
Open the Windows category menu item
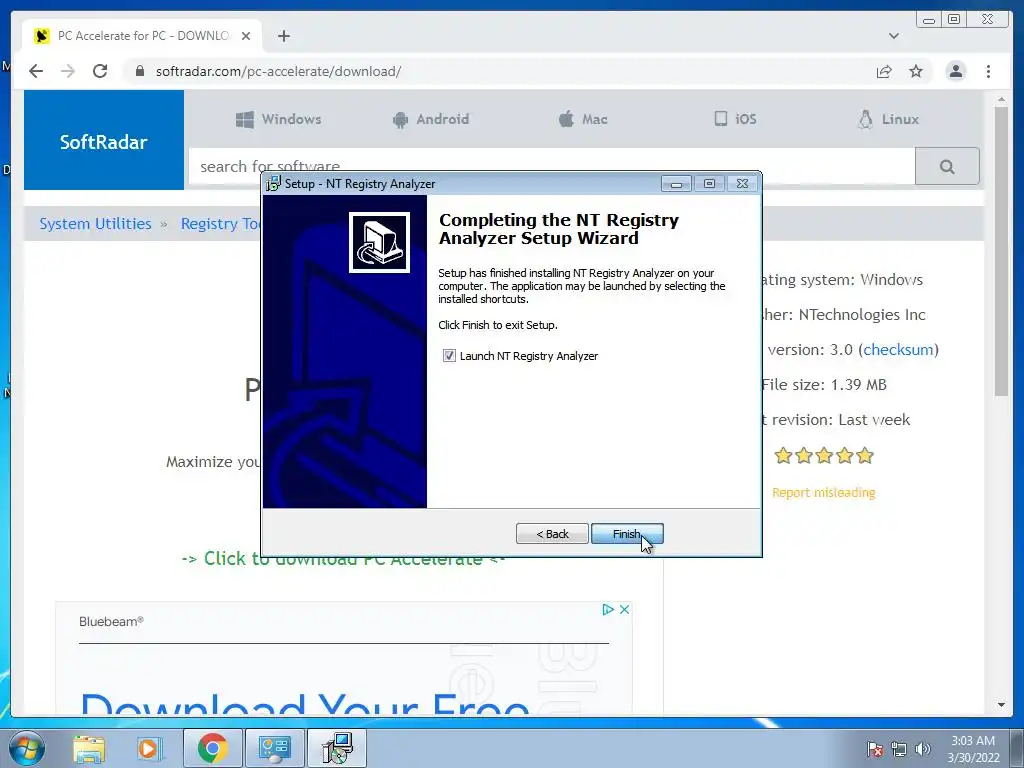tap(278, 119)
